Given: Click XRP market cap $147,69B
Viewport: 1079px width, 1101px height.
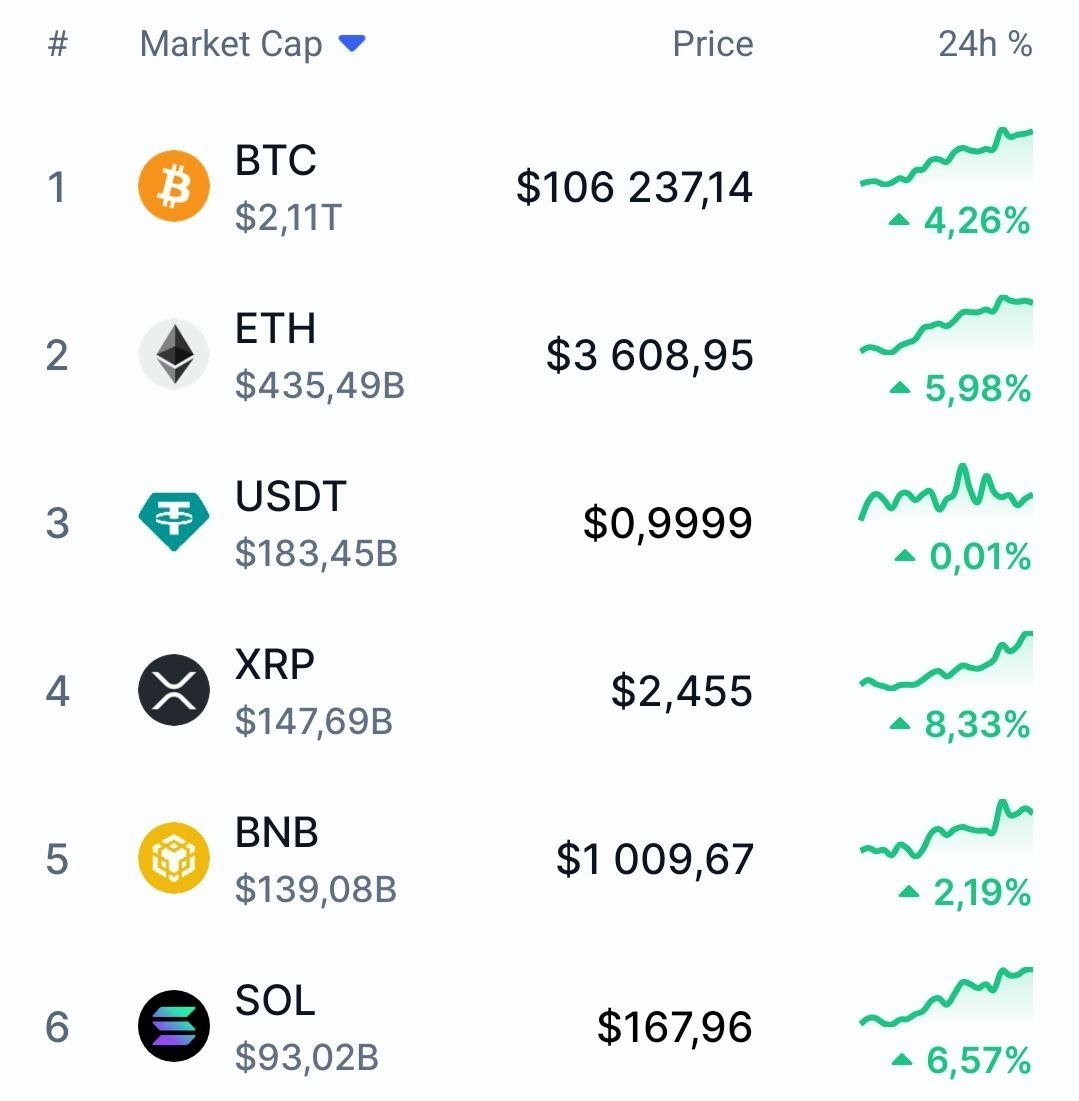Looking at the screenshot, I should (314, 721).
